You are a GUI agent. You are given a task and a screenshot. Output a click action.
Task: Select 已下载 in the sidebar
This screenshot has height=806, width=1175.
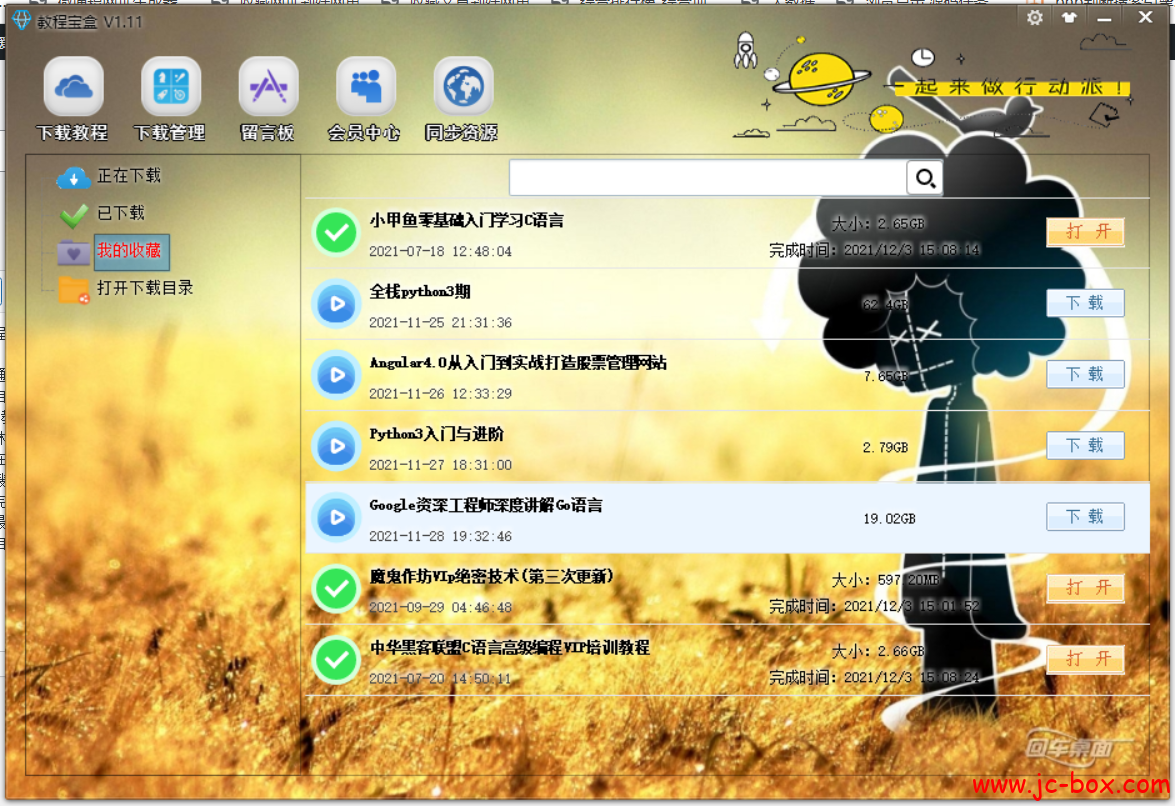pyautogui.click(x=120, y=213)
